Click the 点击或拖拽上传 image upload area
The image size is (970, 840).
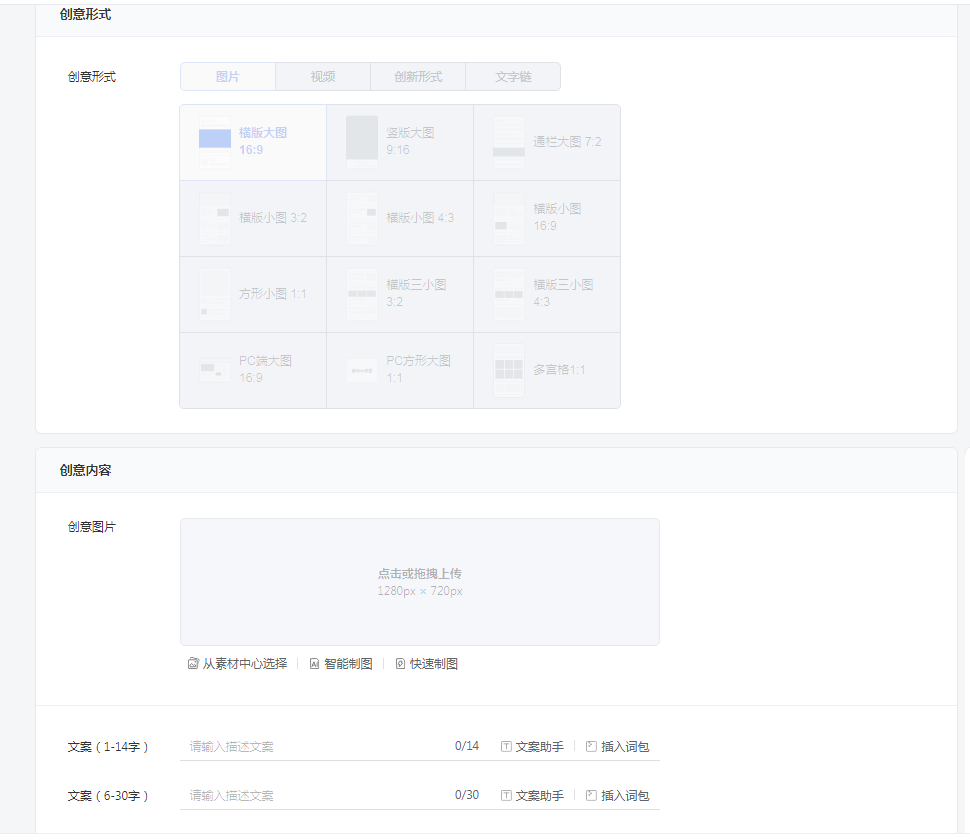[x=420, y=582]
